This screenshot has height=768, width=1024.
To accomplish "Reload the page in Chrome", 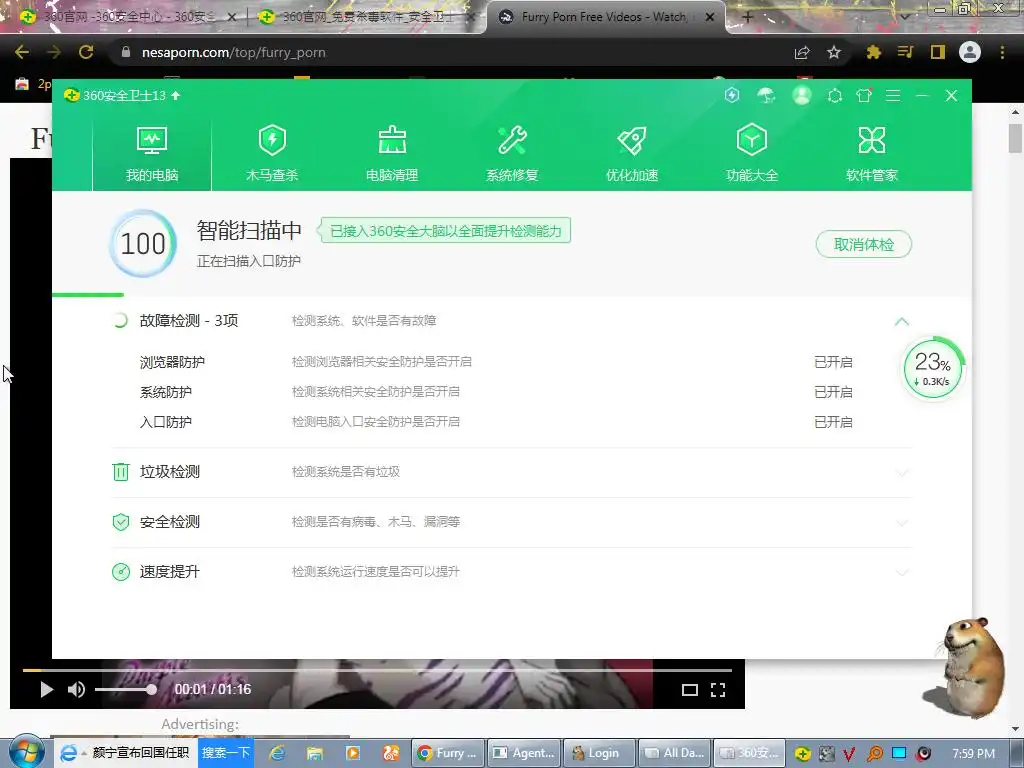I will [86, 52].
